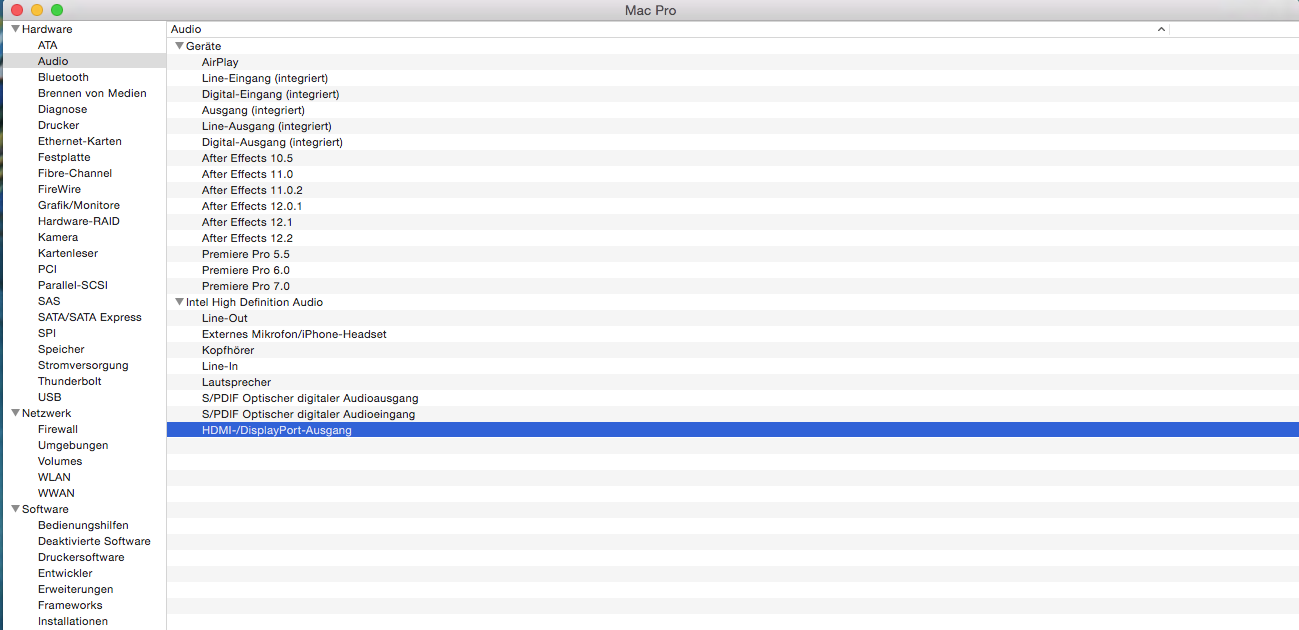Select After Effects 11.0.2 row

point(732,190)
